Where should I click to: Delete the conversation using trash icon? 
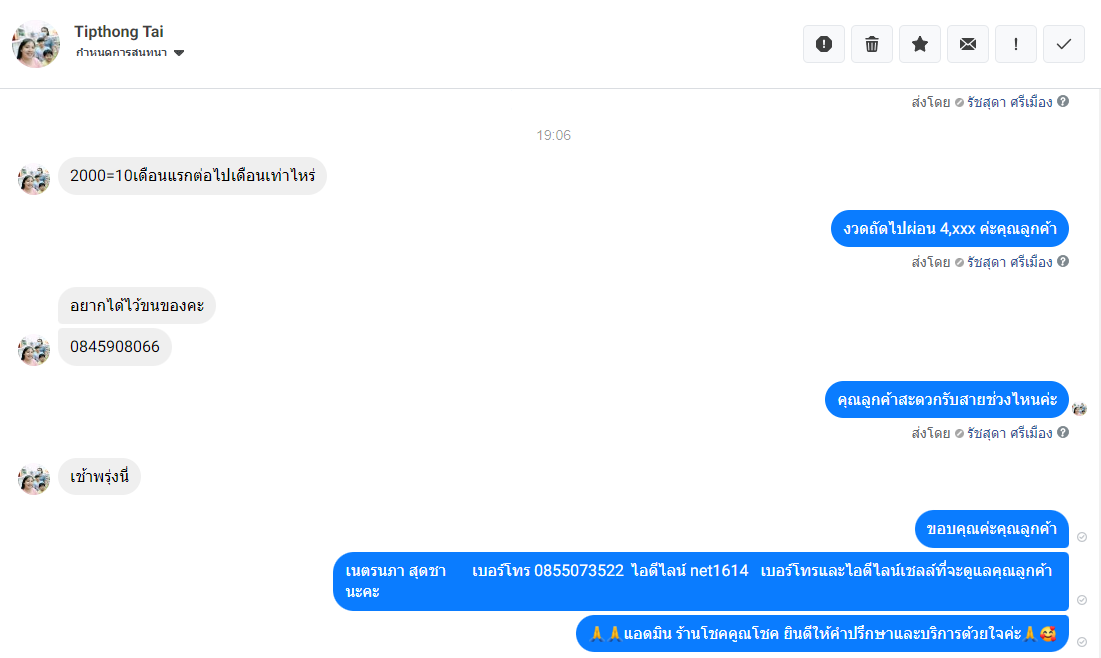tap(871, 44)
